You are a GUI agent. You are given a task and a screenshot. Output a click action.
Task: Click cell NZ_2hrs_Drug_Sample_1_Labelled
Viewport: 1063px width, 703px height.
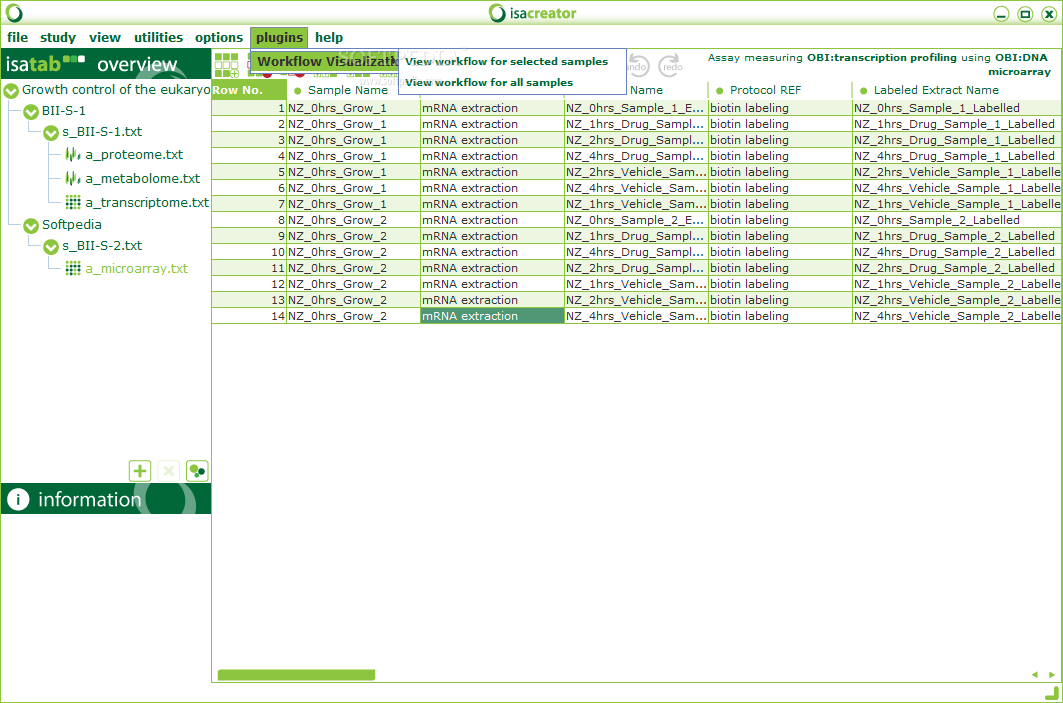click(x=957, y=140)
